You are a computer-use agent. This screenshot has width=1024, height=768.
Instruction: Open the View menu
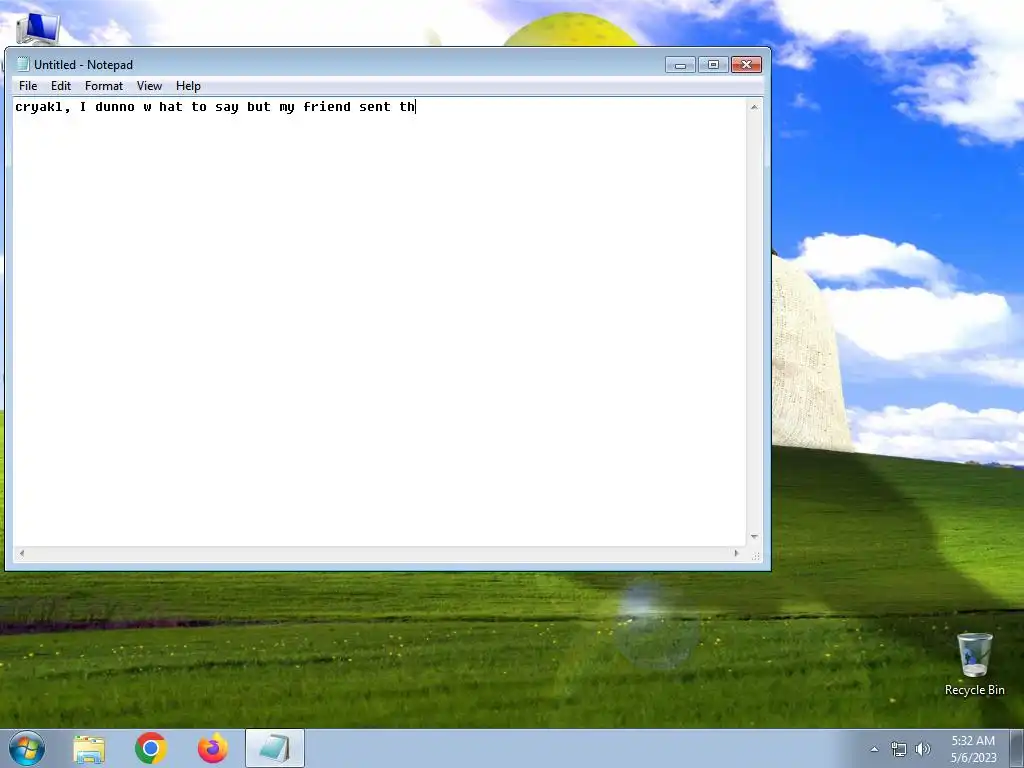point(149,86)
